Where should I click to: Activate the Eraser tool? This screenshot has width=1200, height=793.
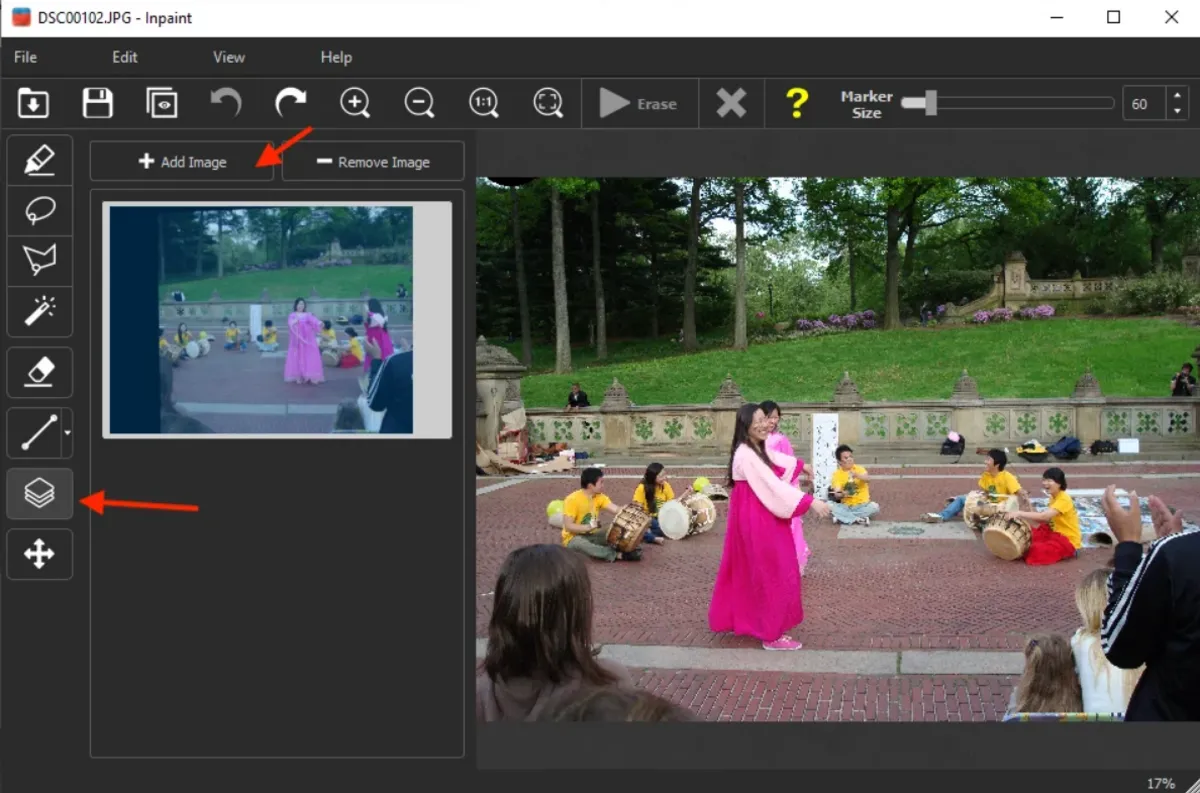[39, 372]
